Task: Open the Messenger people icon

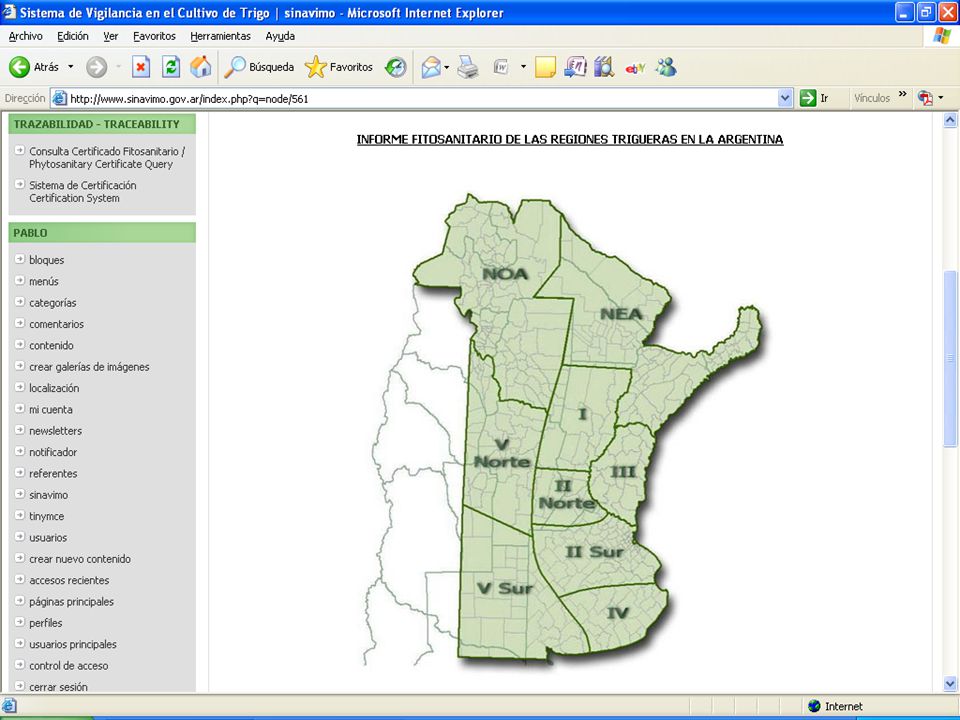Action: click(666, 67)
